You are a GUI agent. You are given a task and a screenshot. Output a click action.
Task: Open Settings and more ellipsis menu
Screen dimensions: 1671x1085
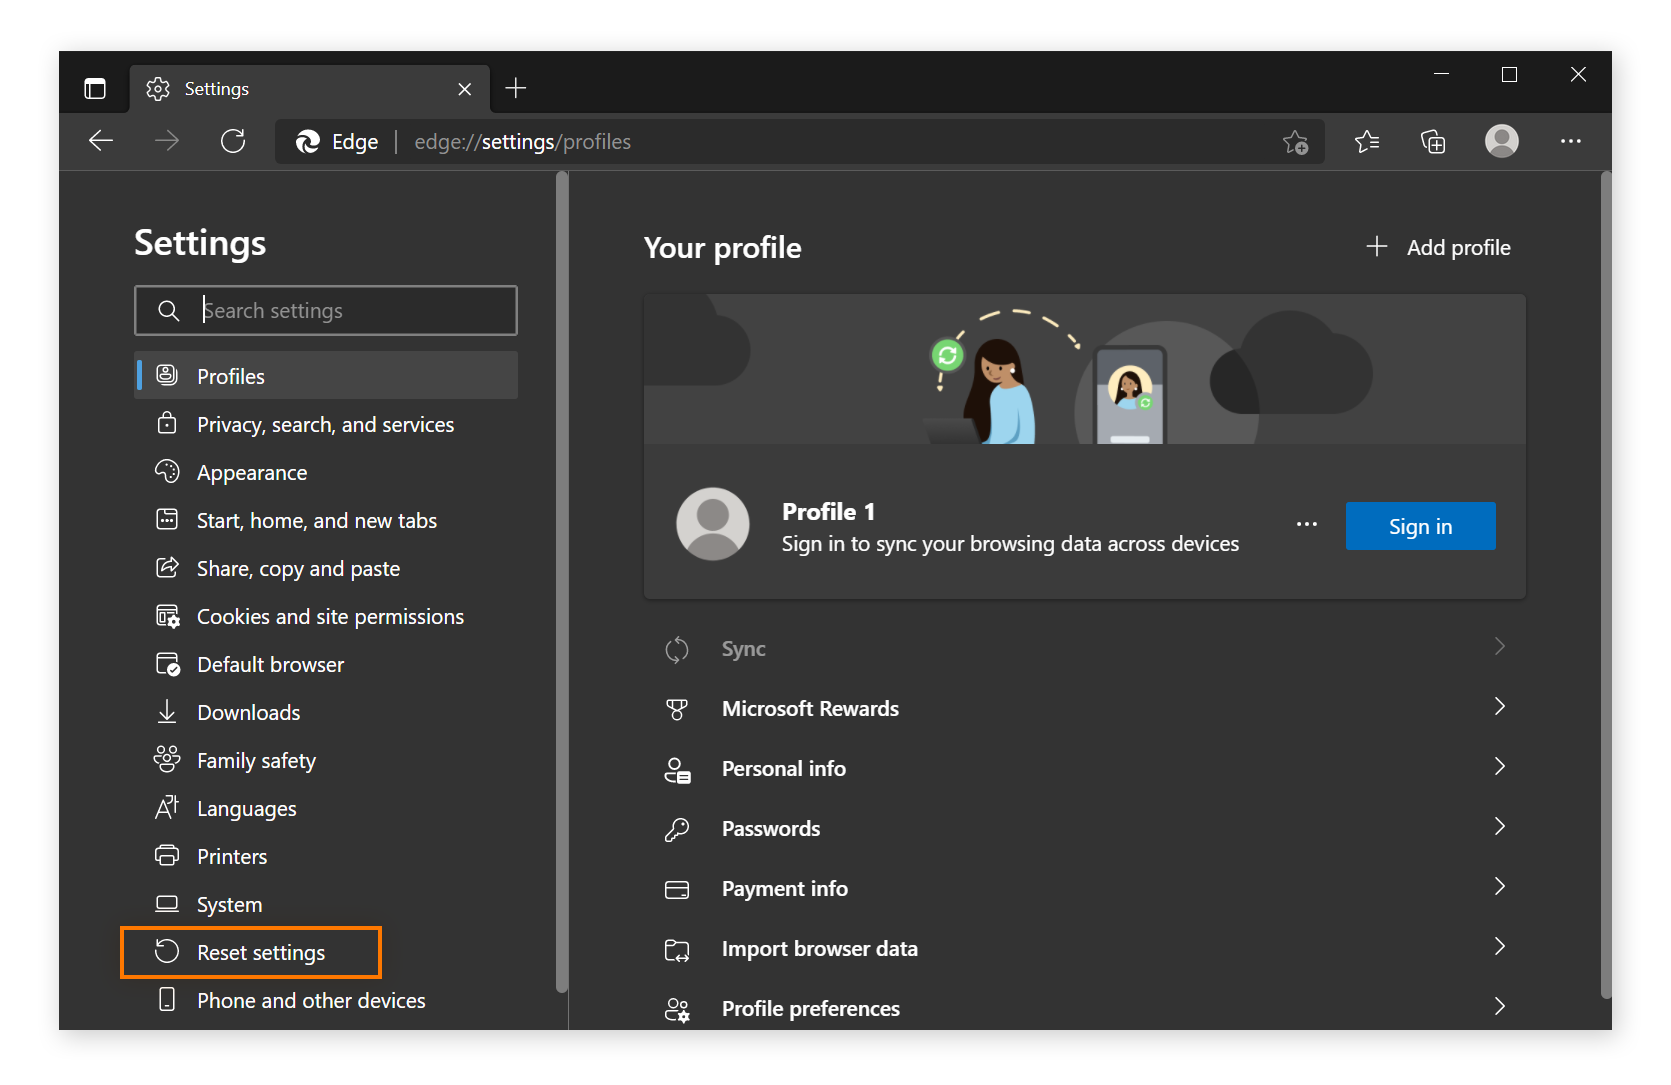[1571, 141]
